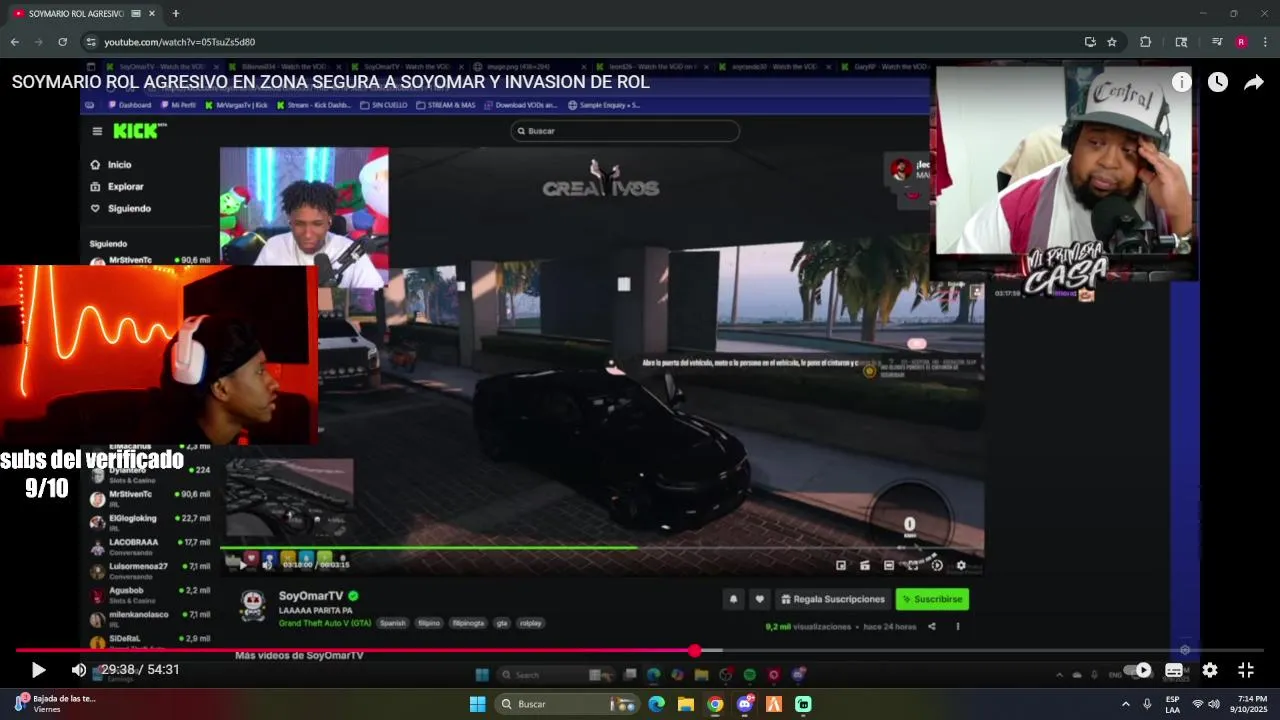Image resolution: width=1280 pixels, height=720 pixels.
Task: Switch to Chrome on the taskbar
Action: [715, 704]
